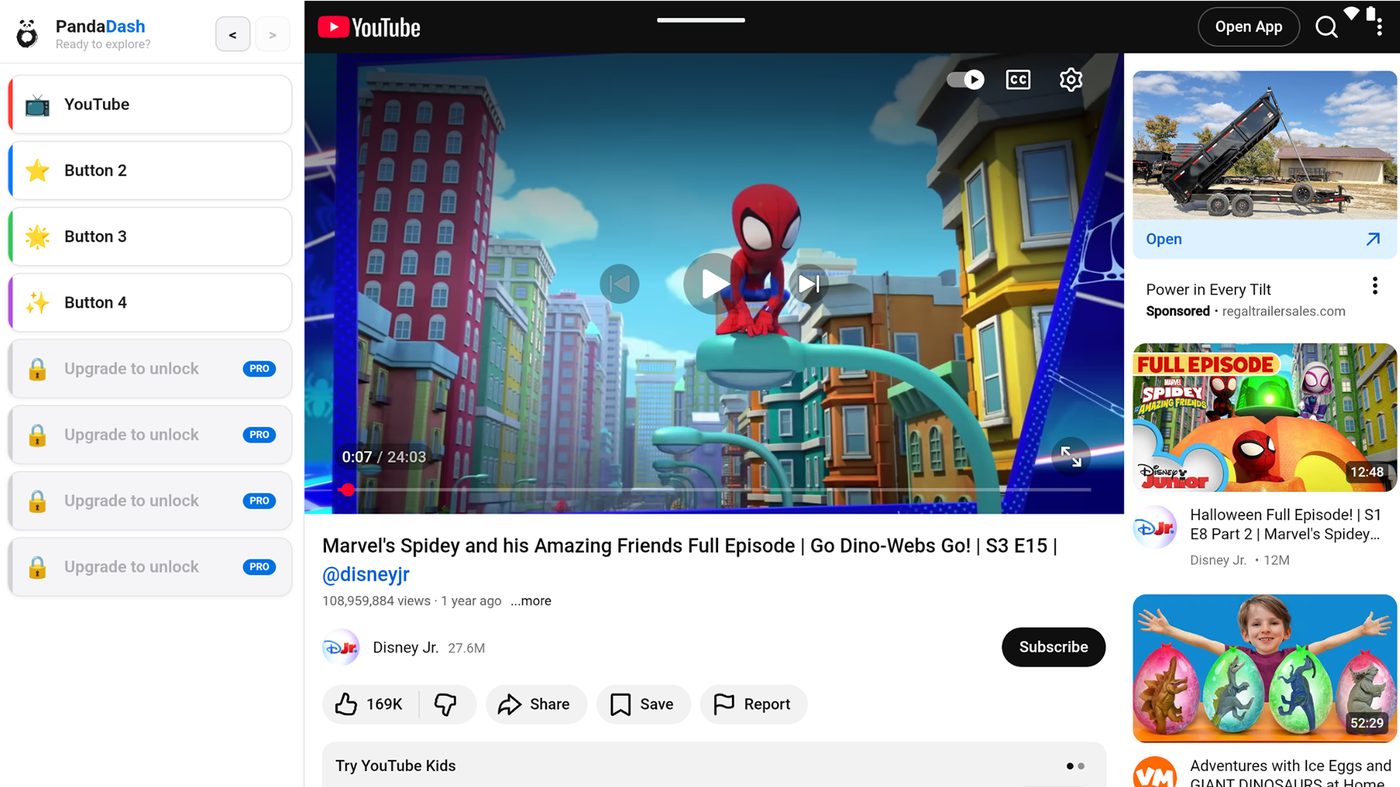Click the second carousel dot in Try YouTube Kids
1400x787 pixels.
[1081, 766]
